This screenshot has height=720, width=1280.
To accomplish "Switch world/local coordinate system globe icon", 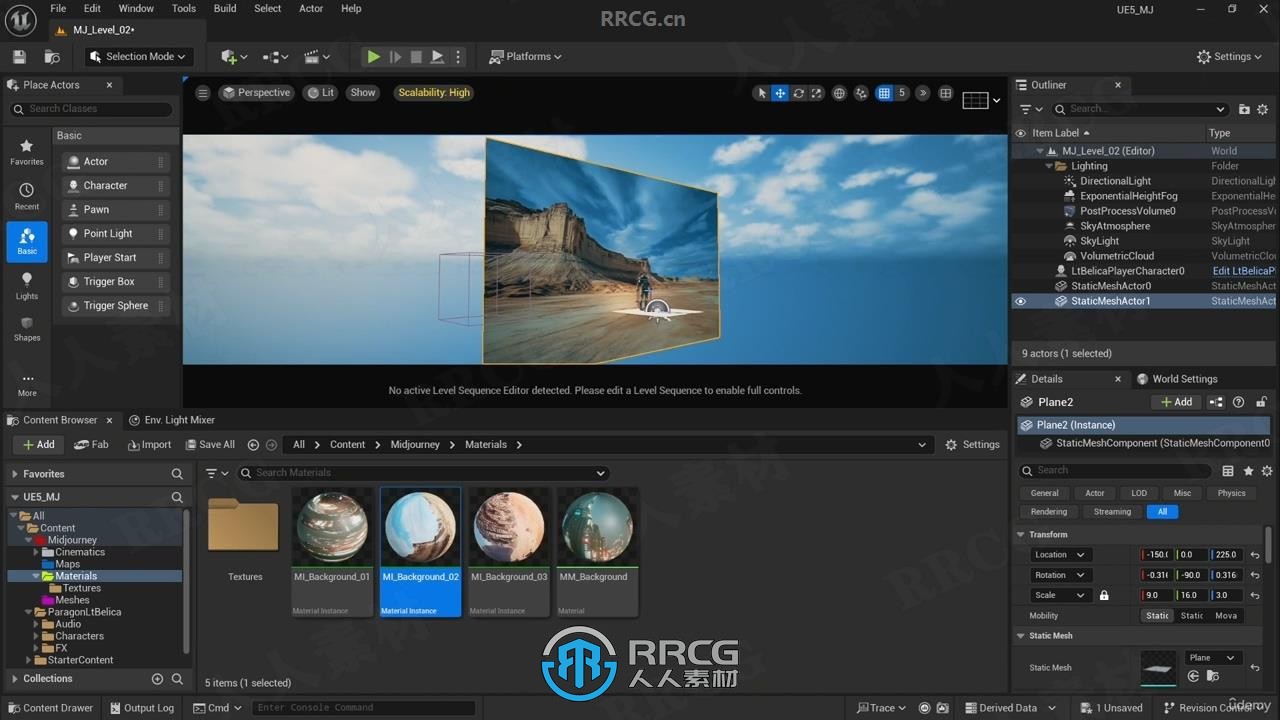I will click(x=840, y=93).
